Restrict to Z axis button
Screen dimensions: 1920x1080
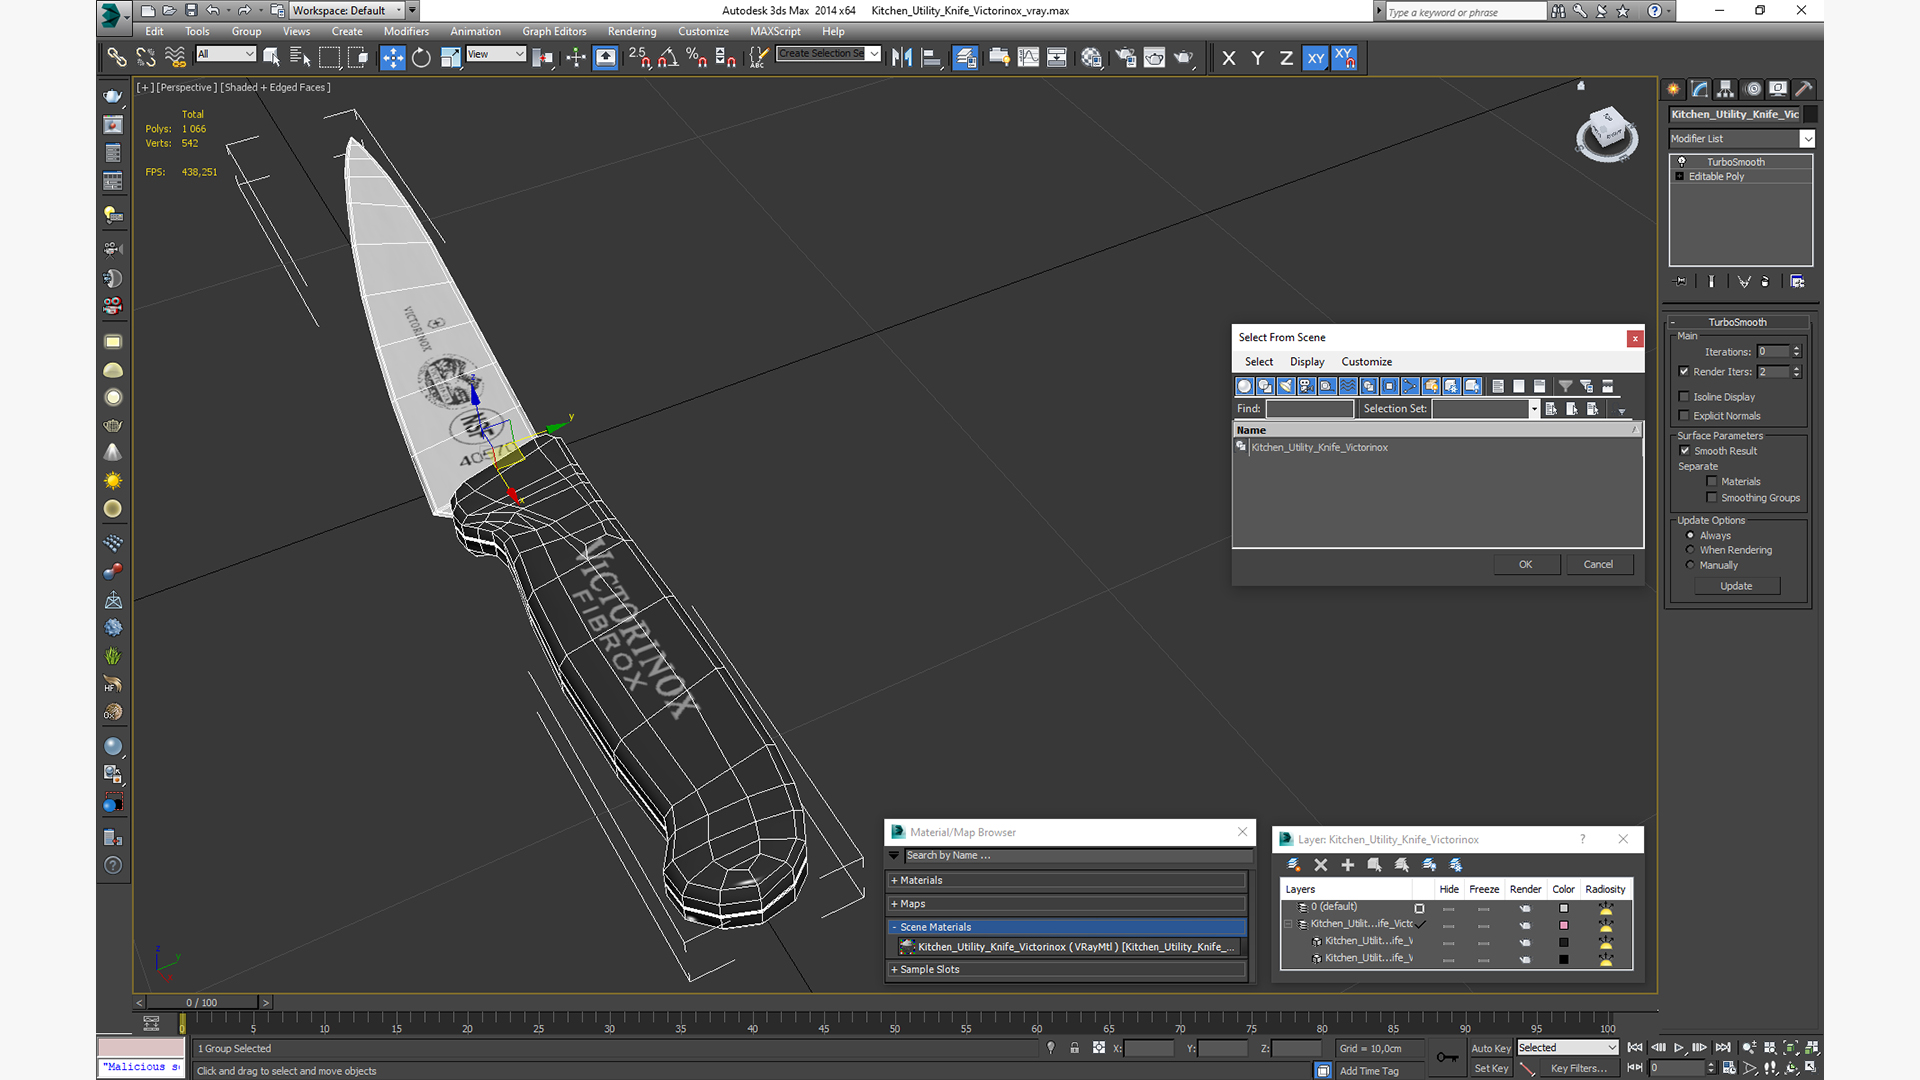point(1286,58)
